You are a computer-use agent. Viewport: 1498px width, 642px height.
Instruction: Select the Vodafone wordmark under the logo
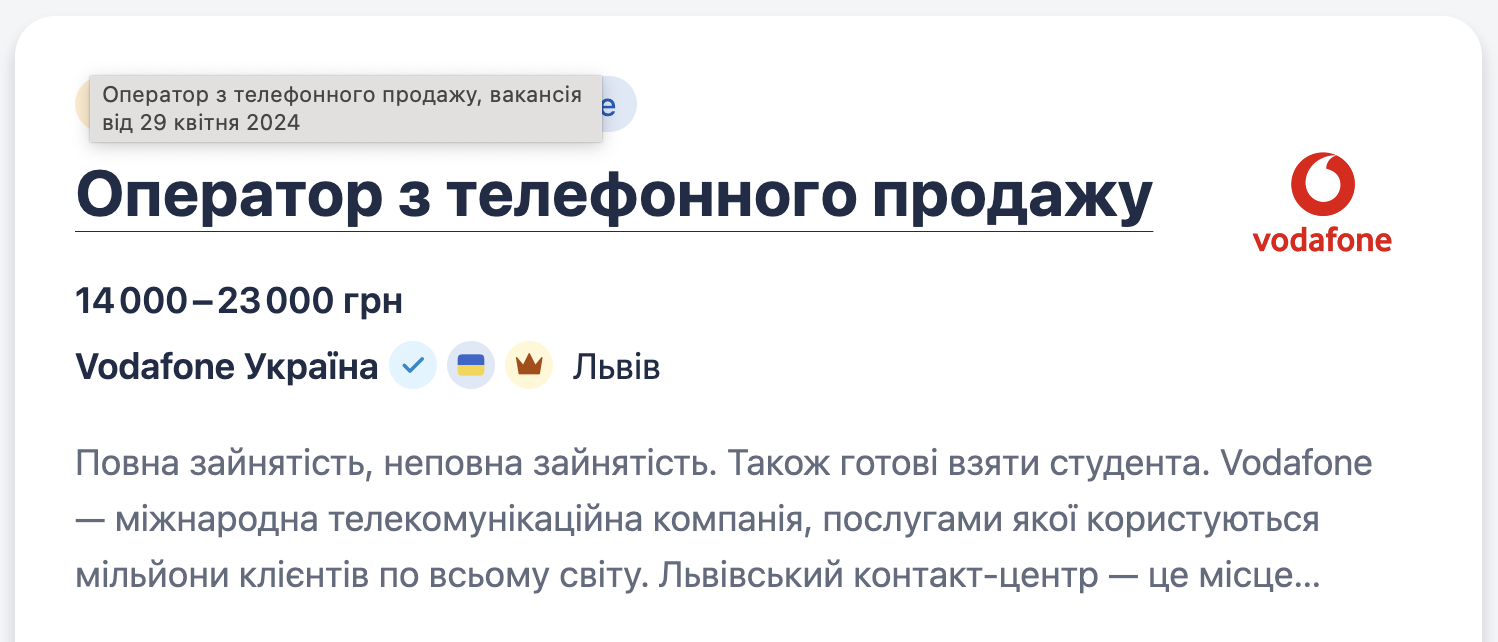[x=1322, y=240]
